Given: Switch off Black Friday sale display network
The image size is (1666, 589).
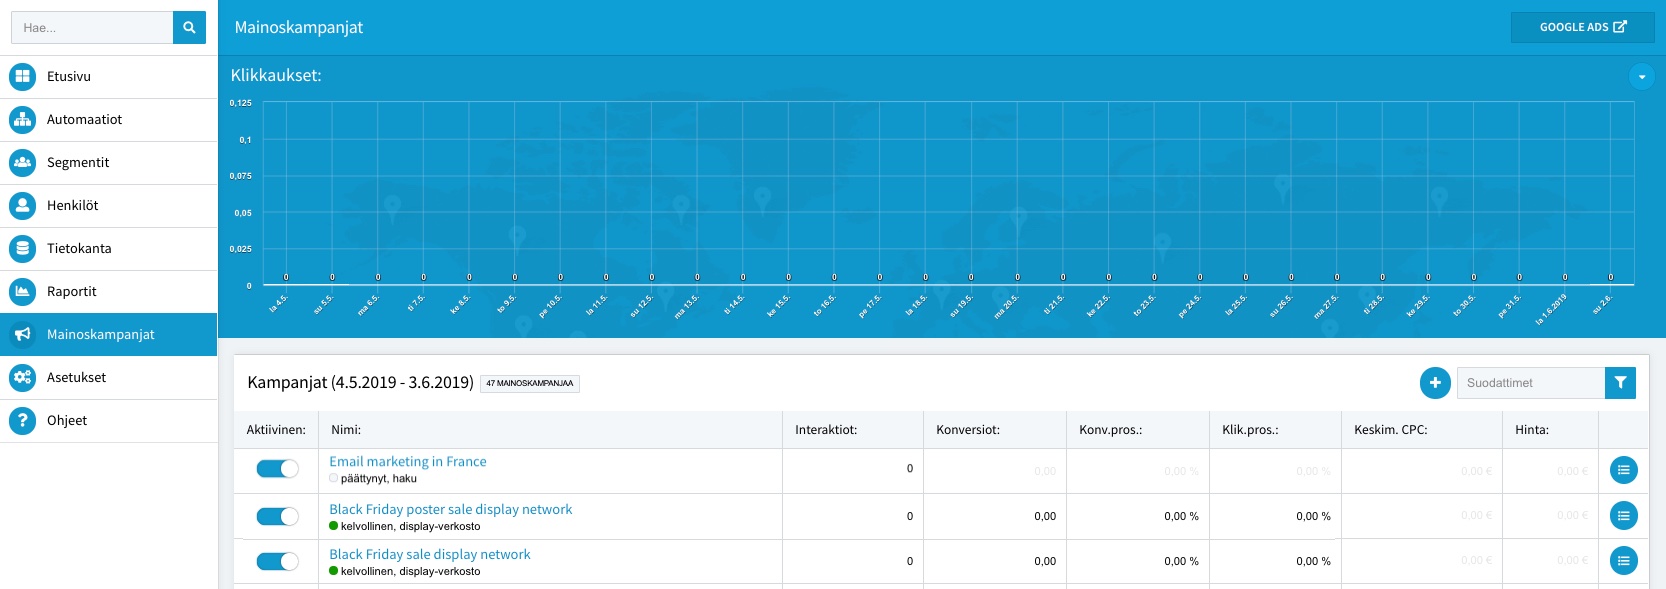Looking at the screenshot, I should click(277, 561).
